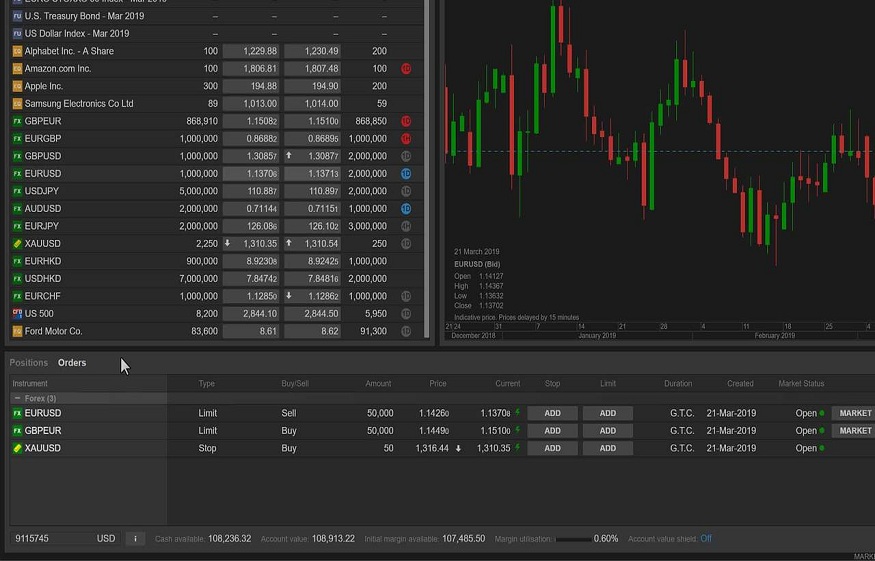Click EURUSD ask price 1.13713 in watchlist
The image size is (875, 561).
pos(312,174)
